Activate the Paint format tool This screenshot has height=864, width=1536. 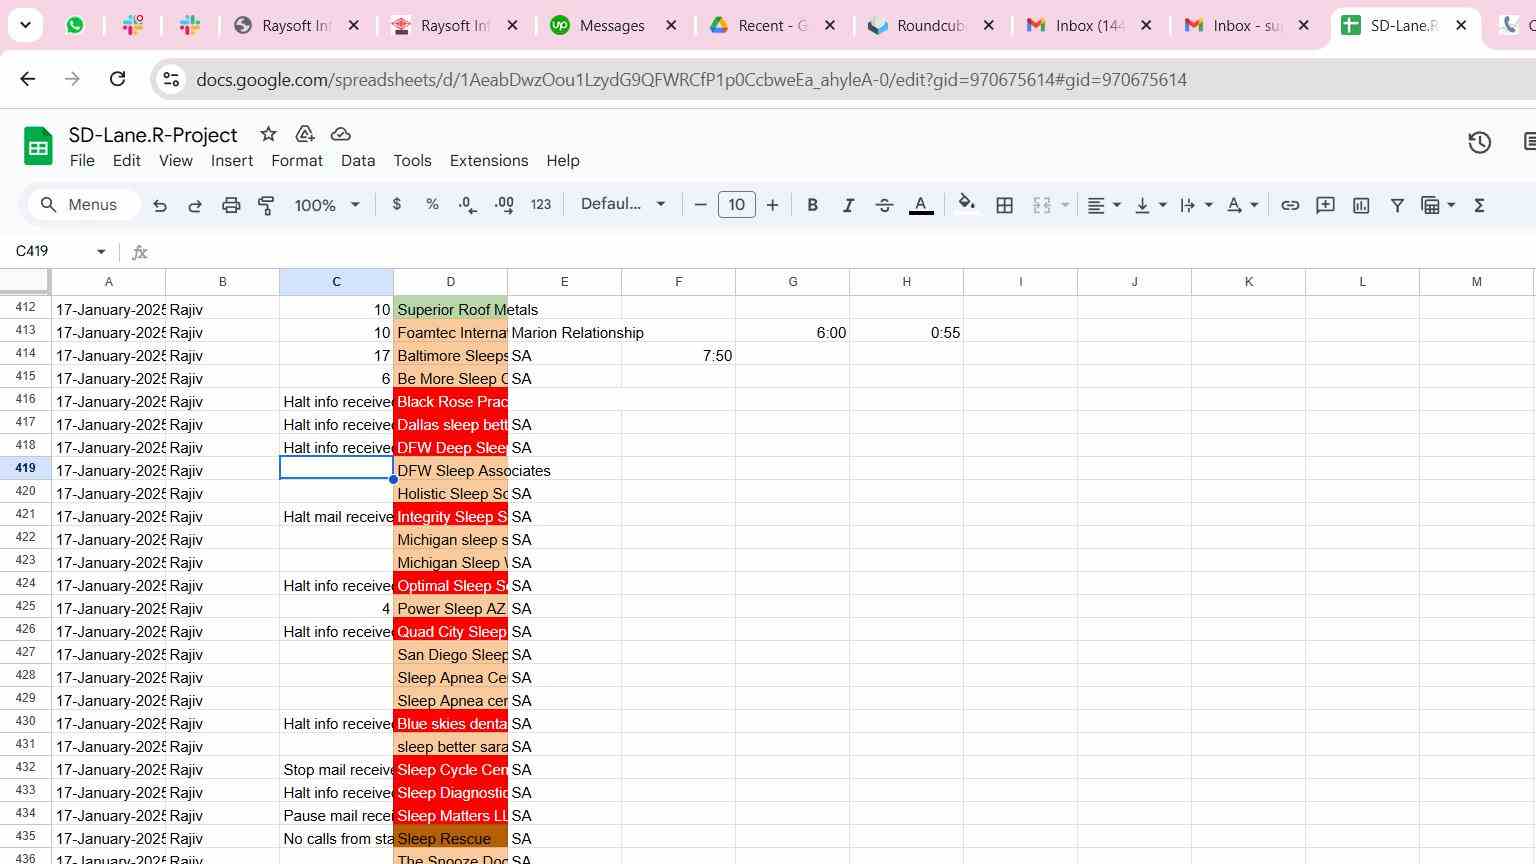pyautogui.click(x=266, y=205)
